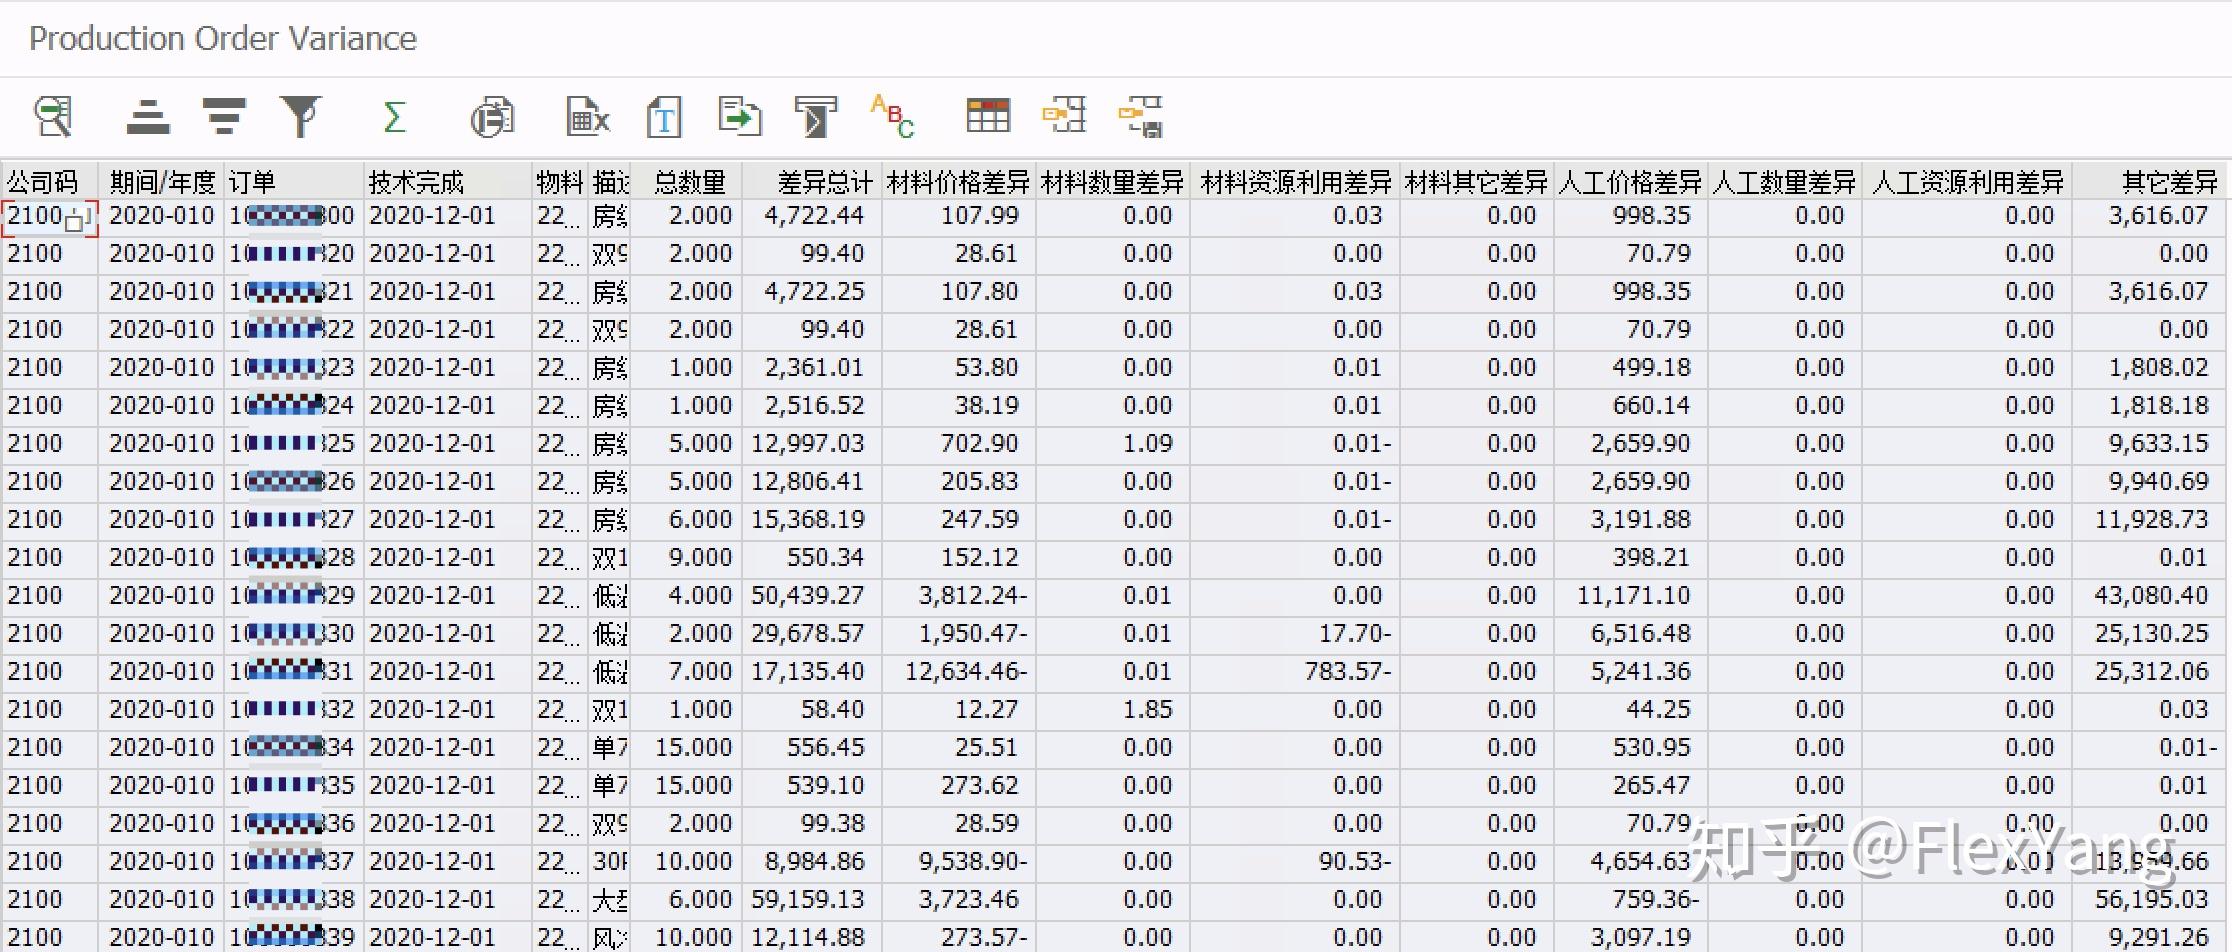Sort the list in ascending order
Screen dimensions: 2232x952
coord(148,116)
